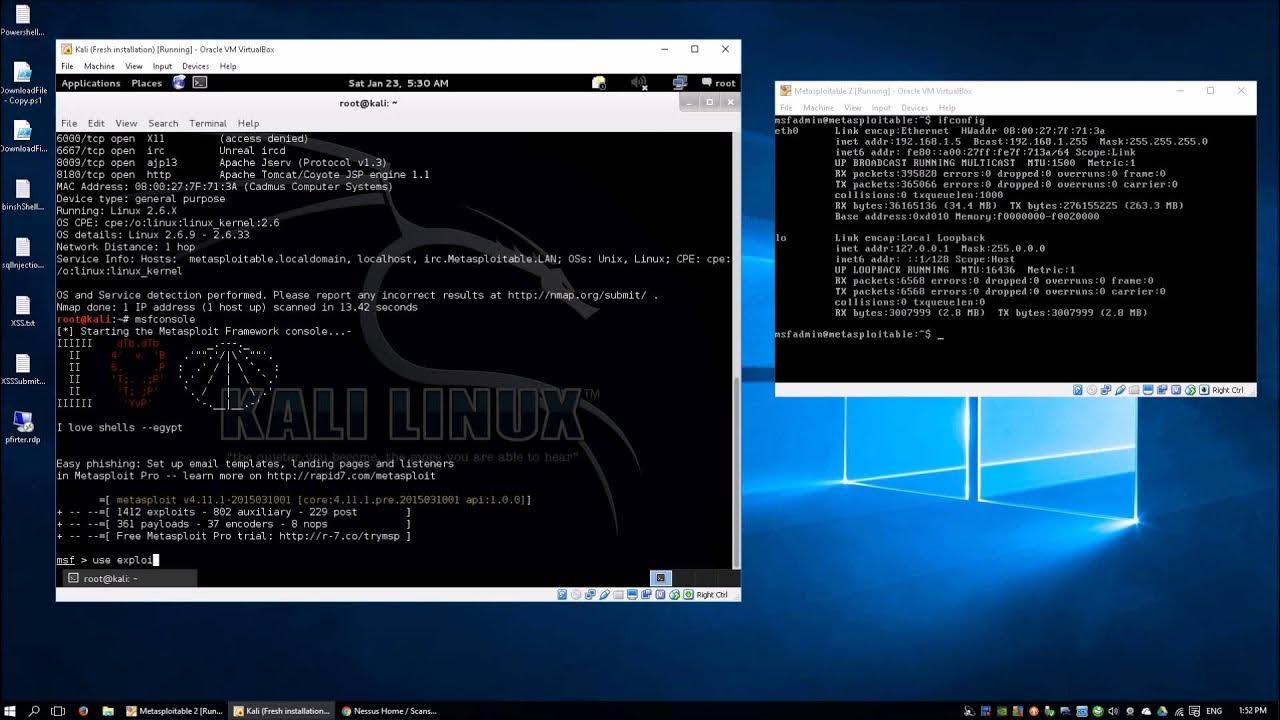Click Kali (Fresh installation) taskbar button
The image size is (1280, 720).
coord(282,711)
